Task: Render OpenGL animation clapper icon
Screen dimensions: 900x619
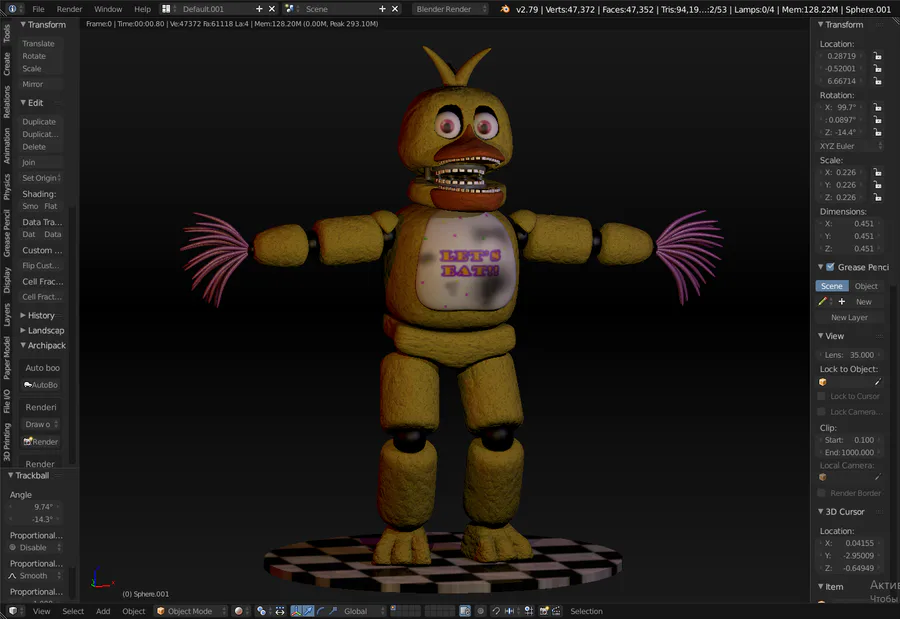Action: coord(556,611)
